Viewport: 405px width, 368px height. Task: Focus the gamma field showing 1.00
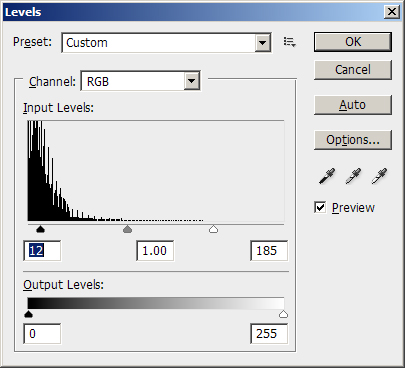(x=155, y=251)
